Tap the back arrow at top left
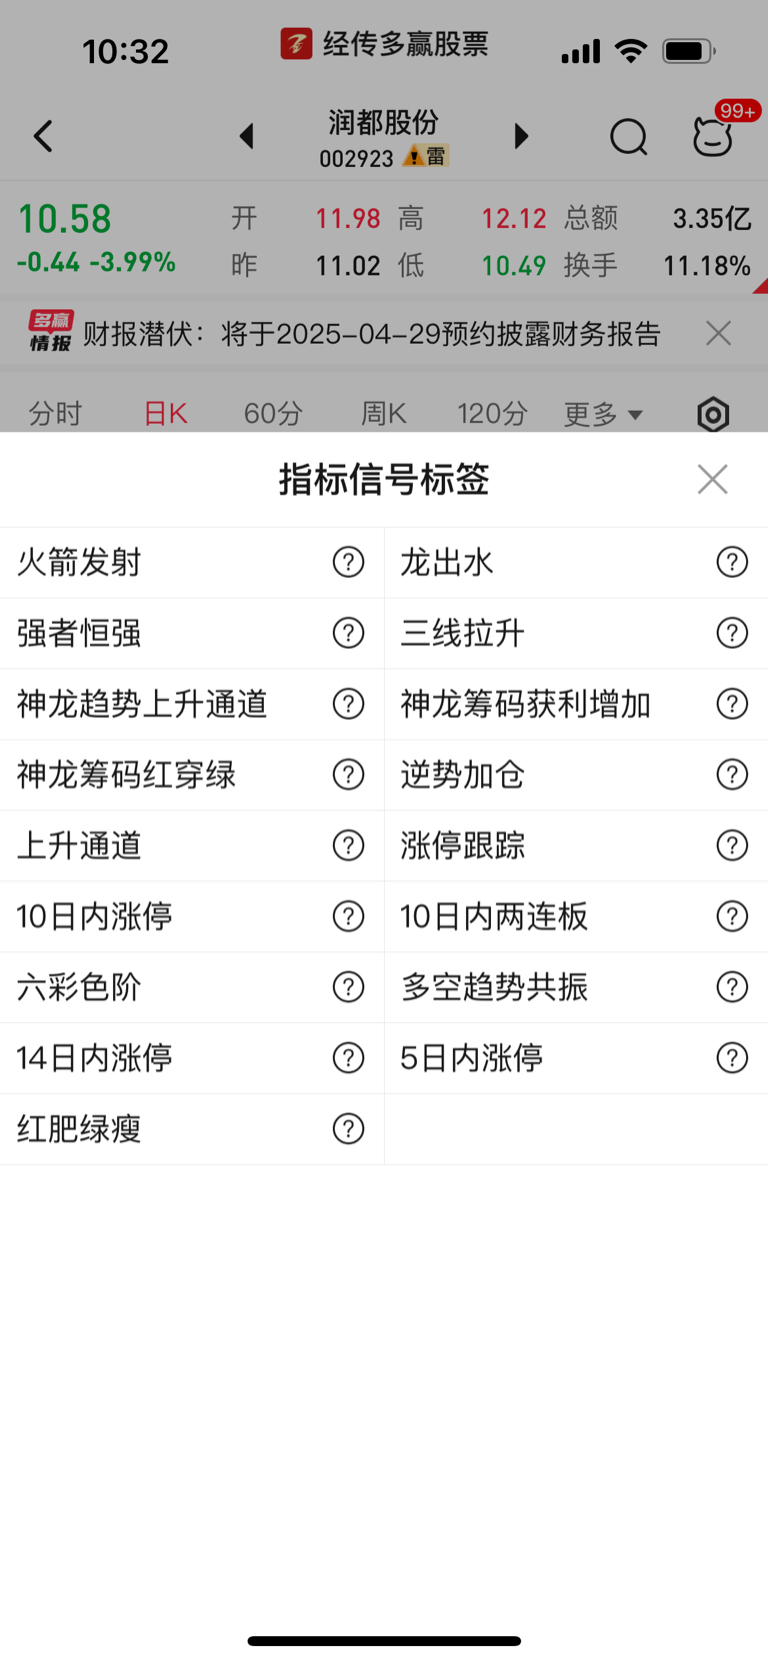Screen dimensions: 768x1663 pos(43,136)
